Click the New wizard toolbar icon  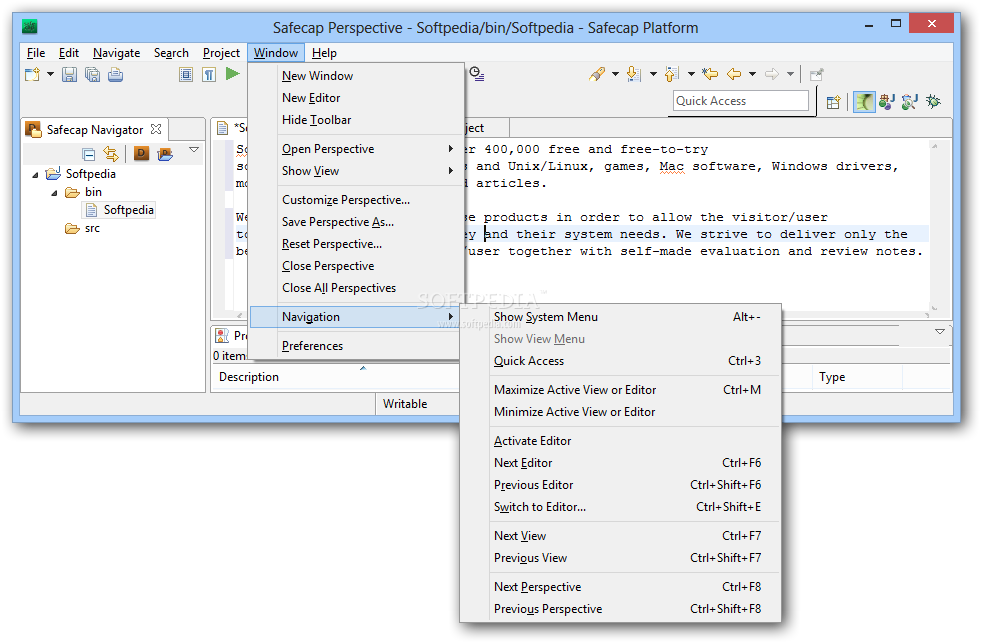(32, 75)
